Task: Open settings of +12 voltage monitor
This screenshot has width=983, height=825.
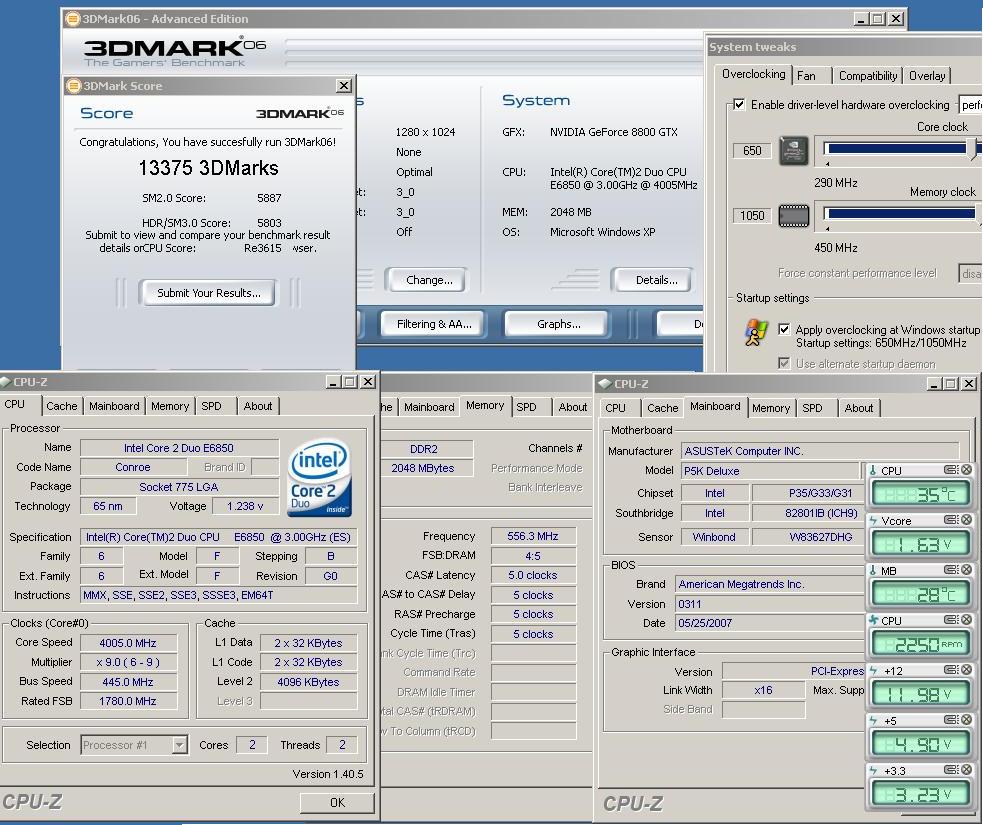Action: tap(951, 670)
